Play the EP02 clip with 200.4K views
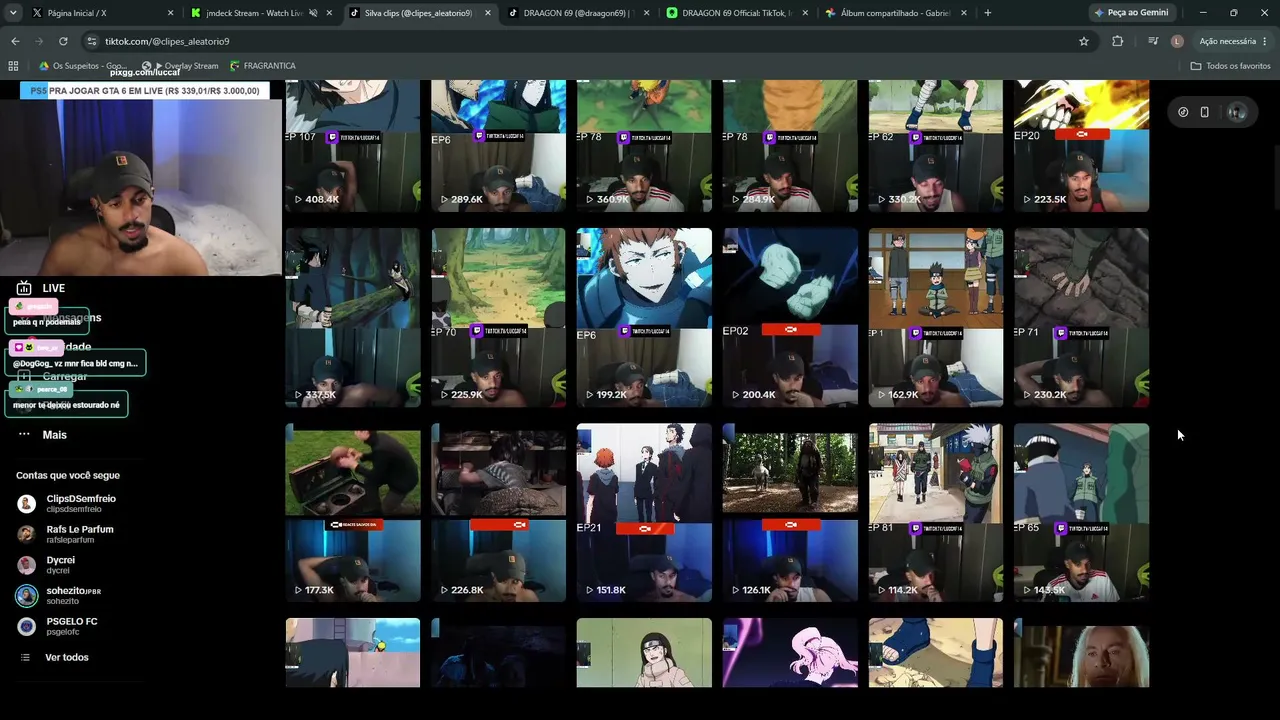Viewport: 1280px width, 720px height. pos(790,317)
